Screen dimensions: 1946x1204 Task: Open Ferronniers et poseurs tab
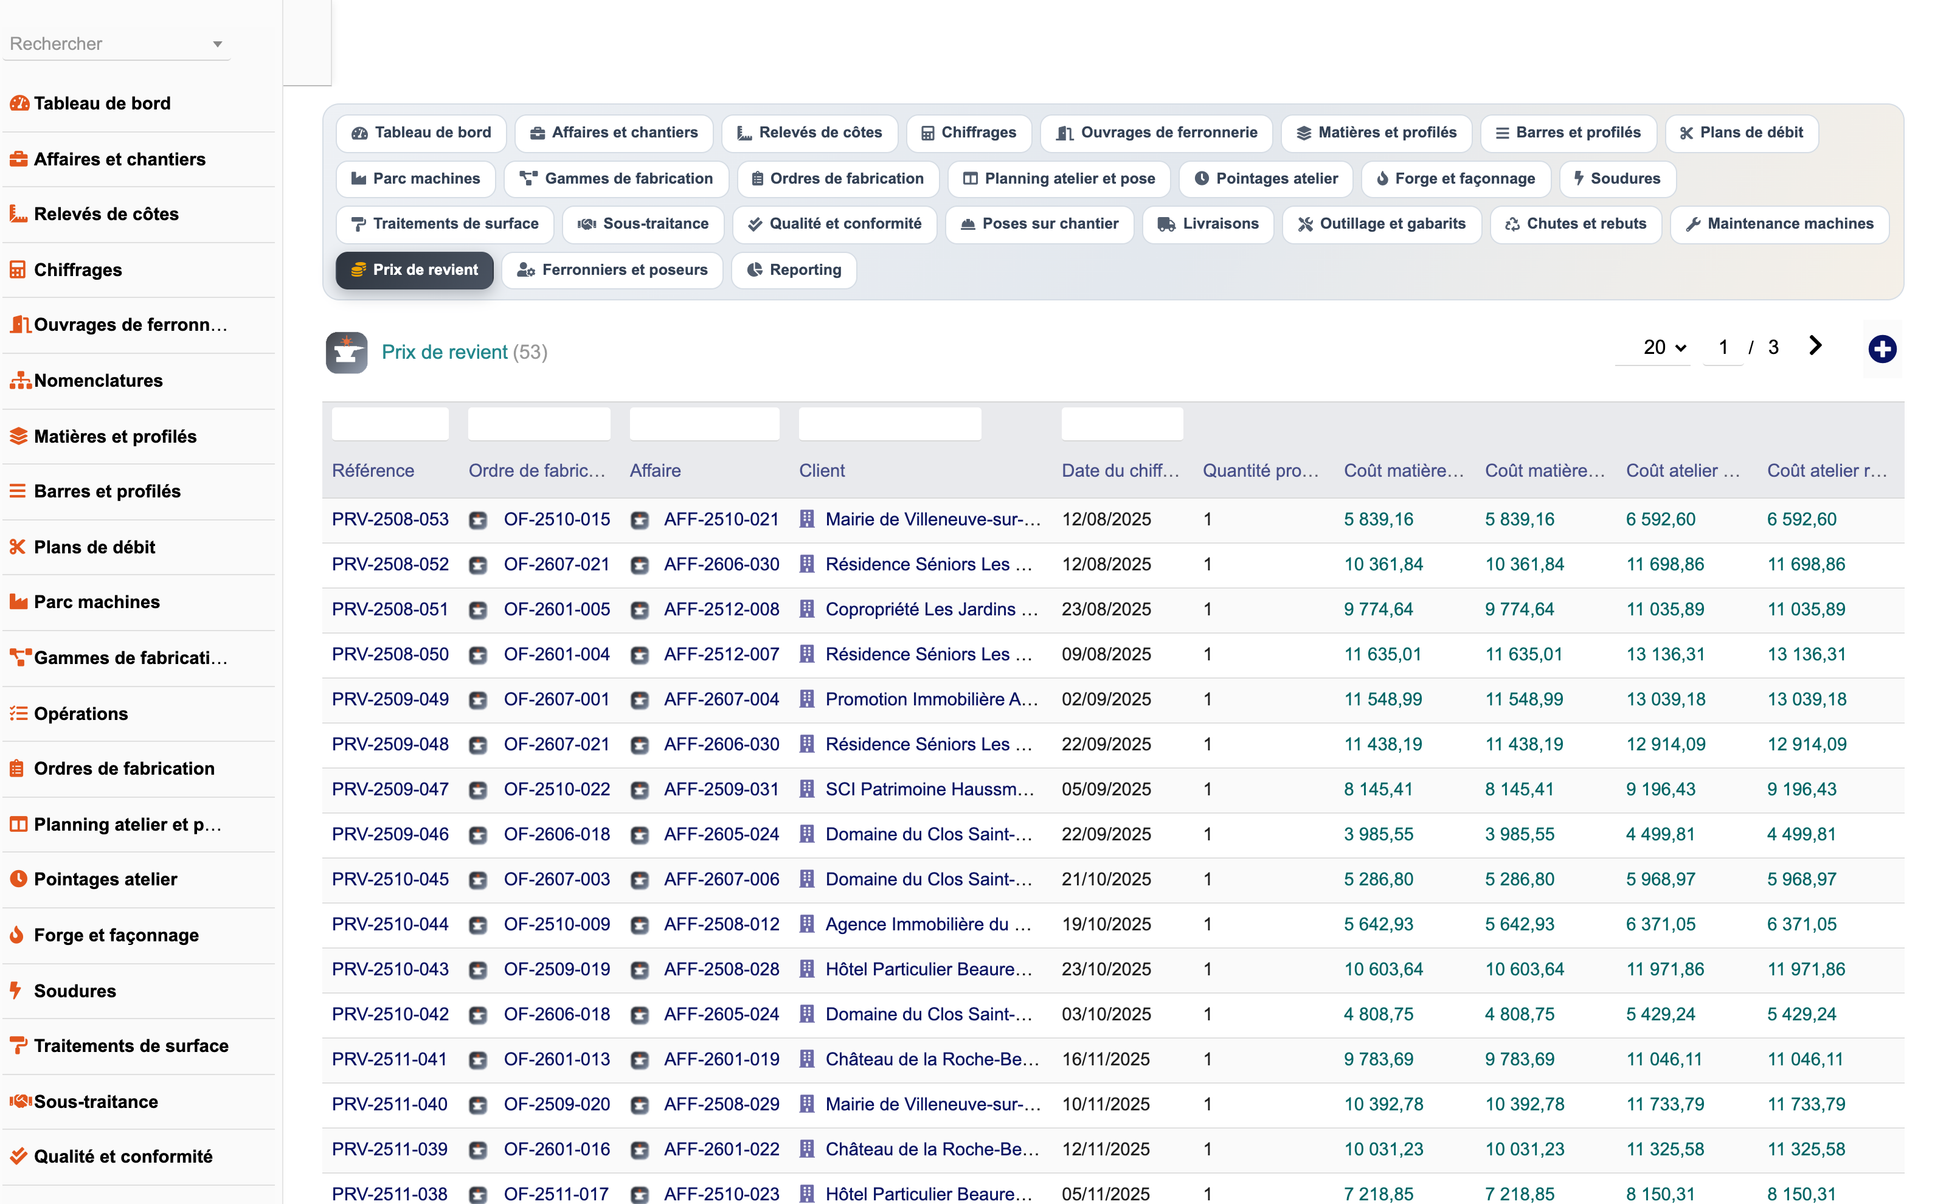(x=612, y=270)
